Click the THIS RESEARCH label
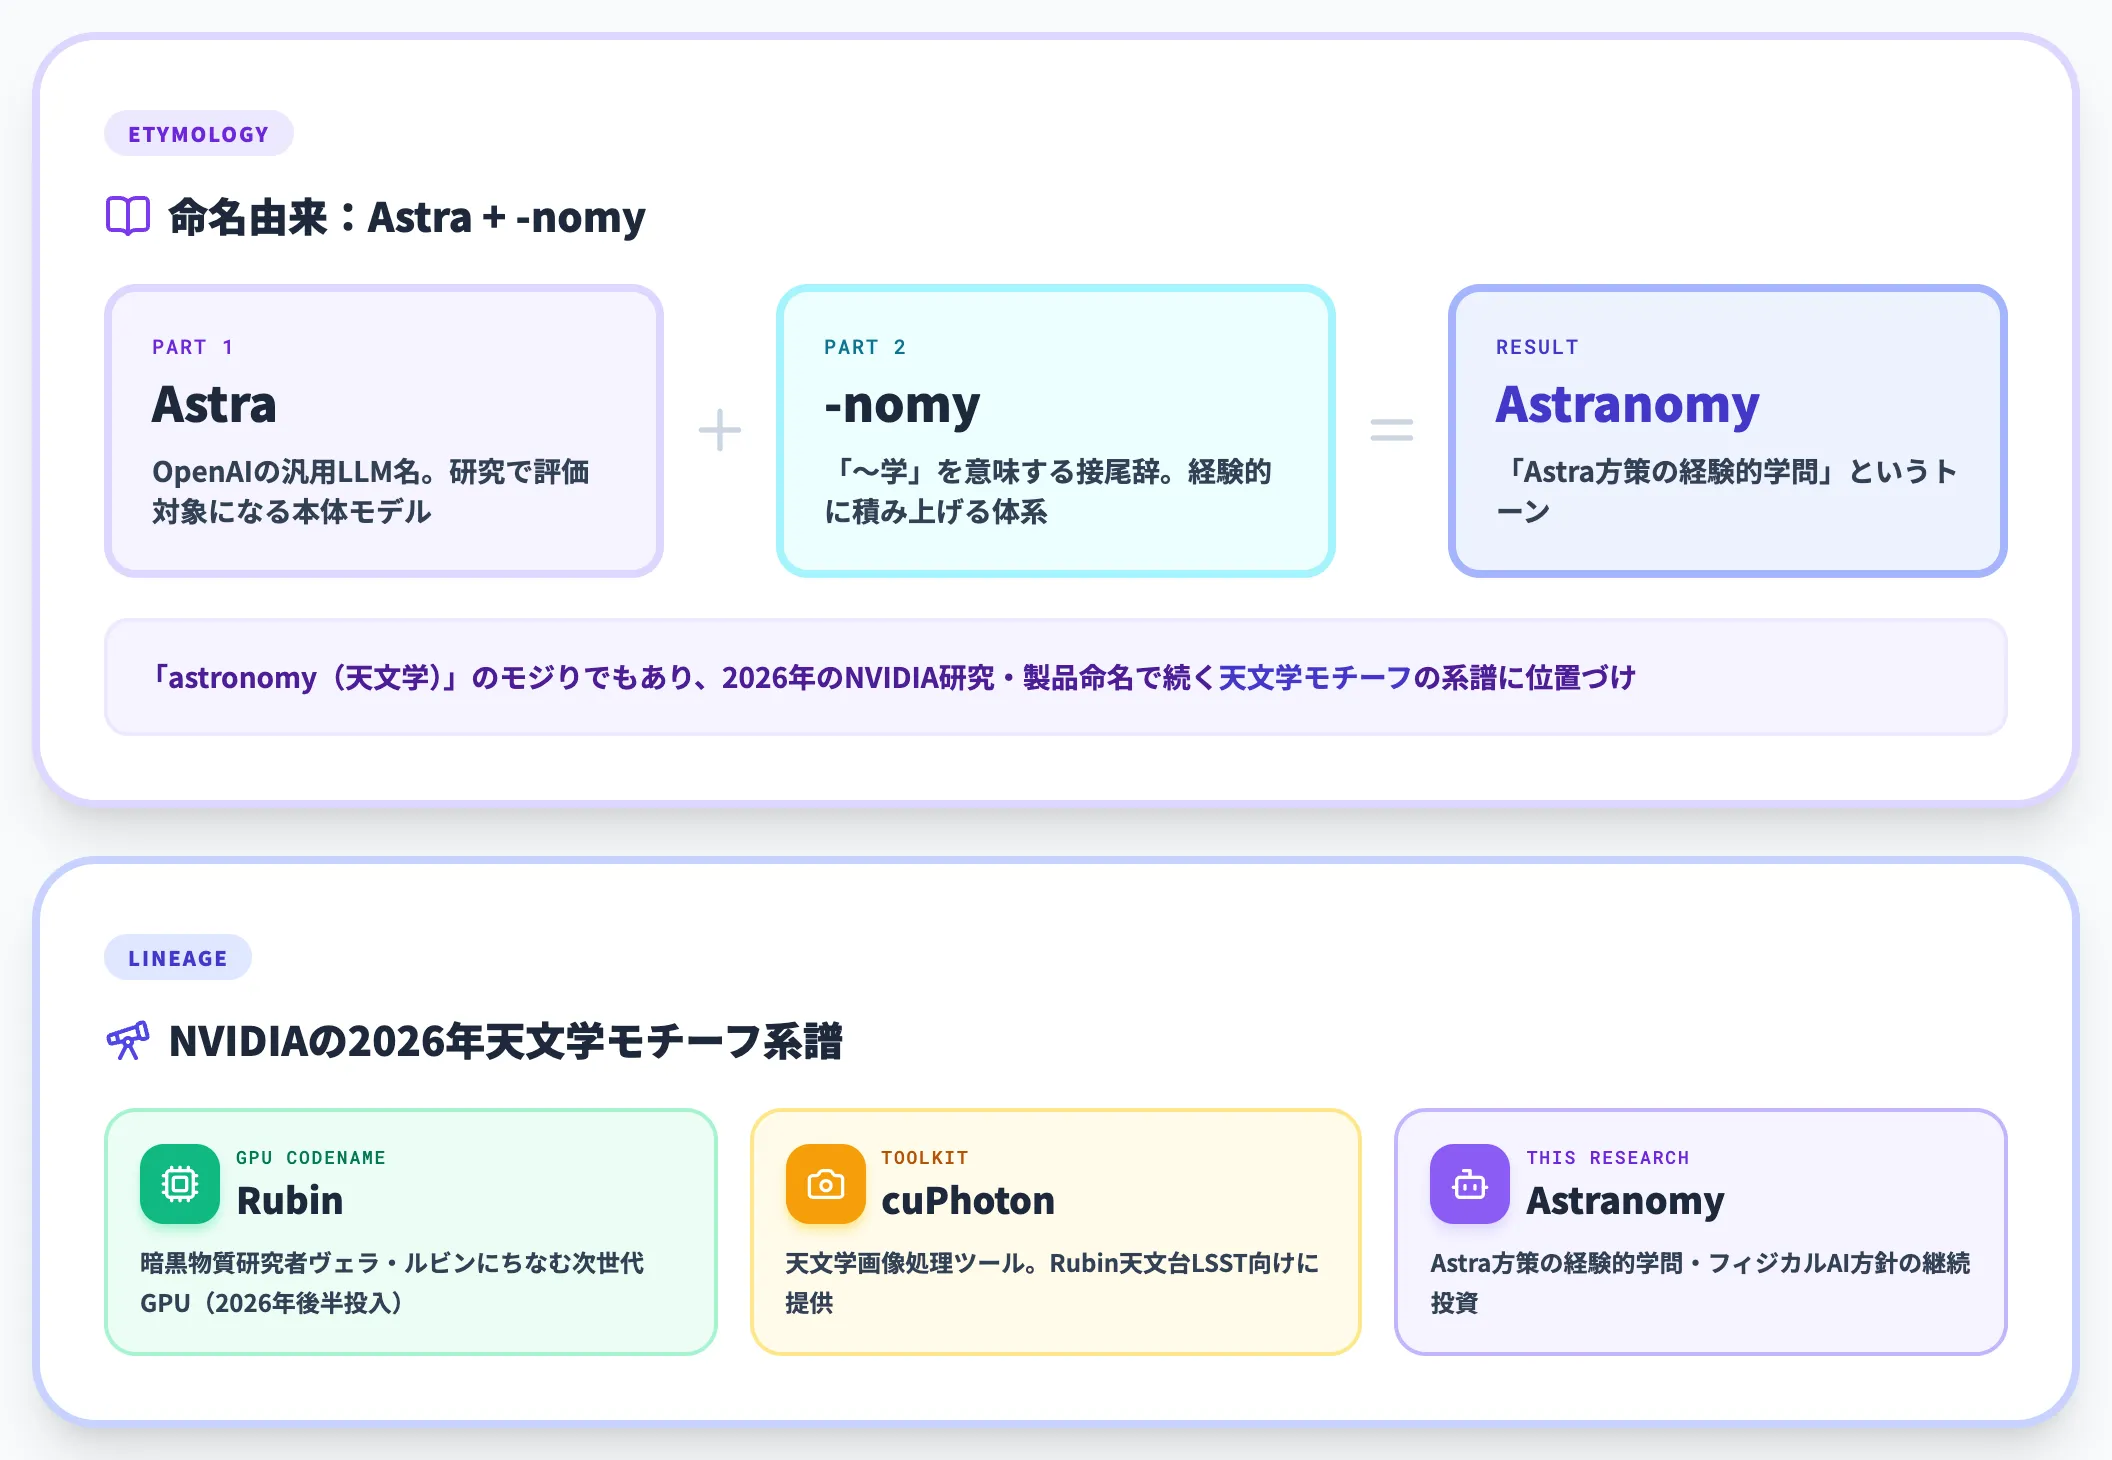 (x=1608, y=1157)
